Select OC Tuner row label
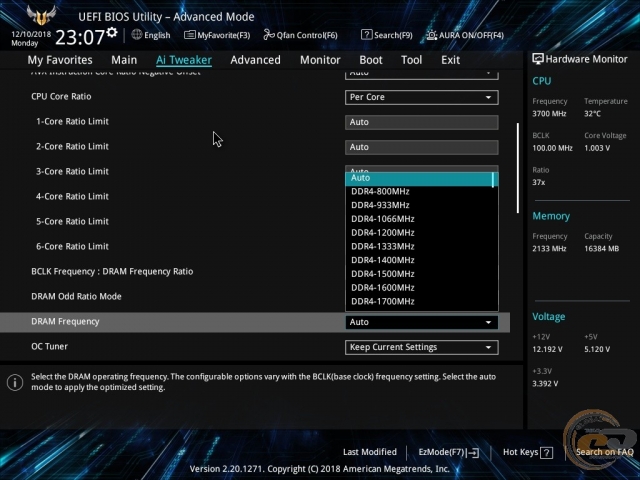Image resolution: width=640 pixels, height=480 pixels. tap(49, 347)
